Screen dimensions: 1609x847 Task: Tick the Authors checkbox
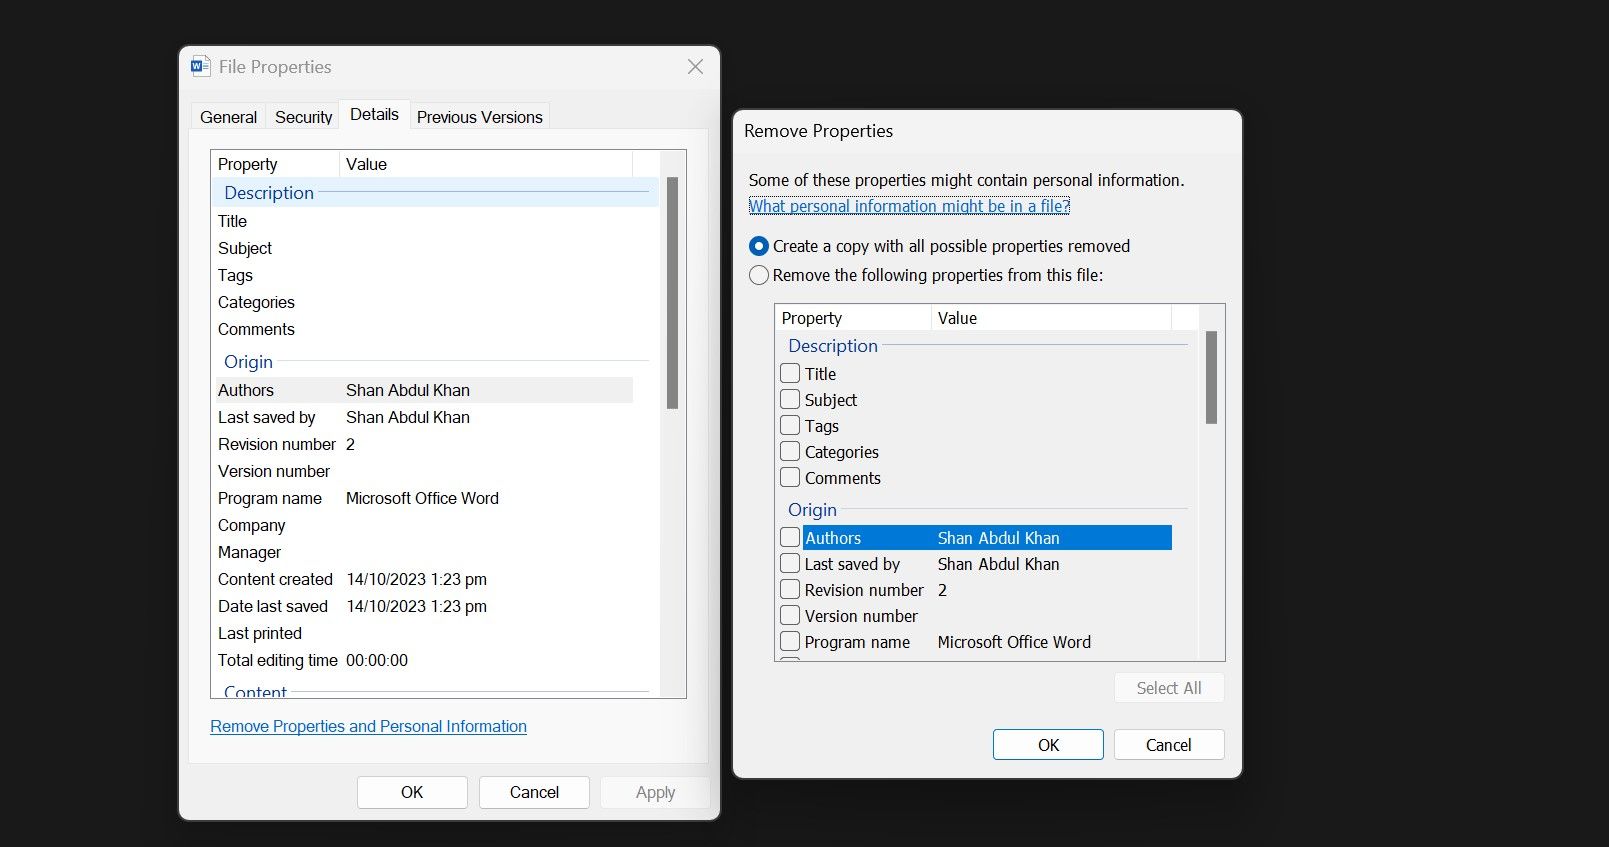tap(790, 538)
